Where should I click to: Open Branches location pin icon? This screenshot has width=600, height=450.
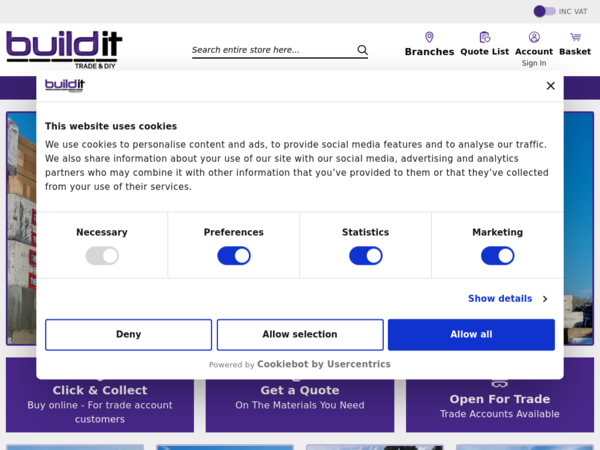coord(429,37)
